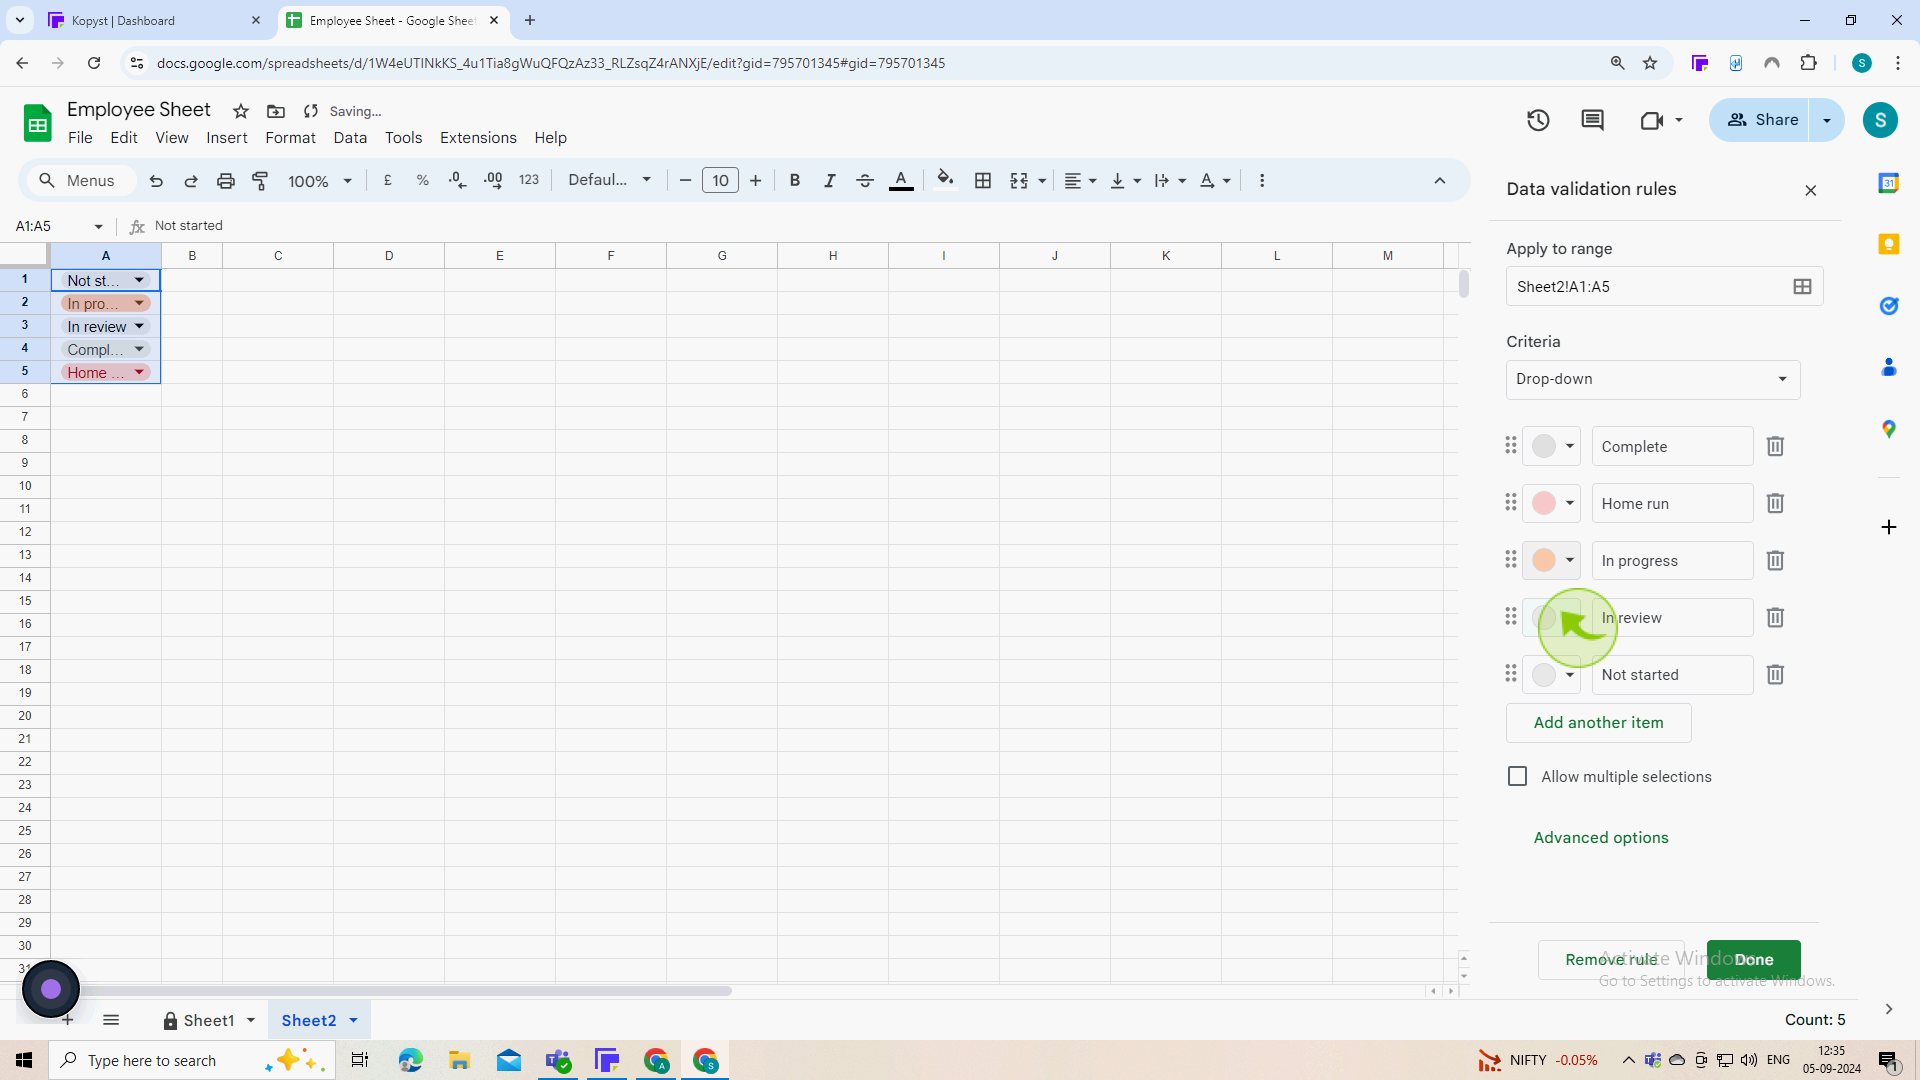This screenshot has height=1080, width=1920.
Task: Change color of Complete item
Action: 1551,446
